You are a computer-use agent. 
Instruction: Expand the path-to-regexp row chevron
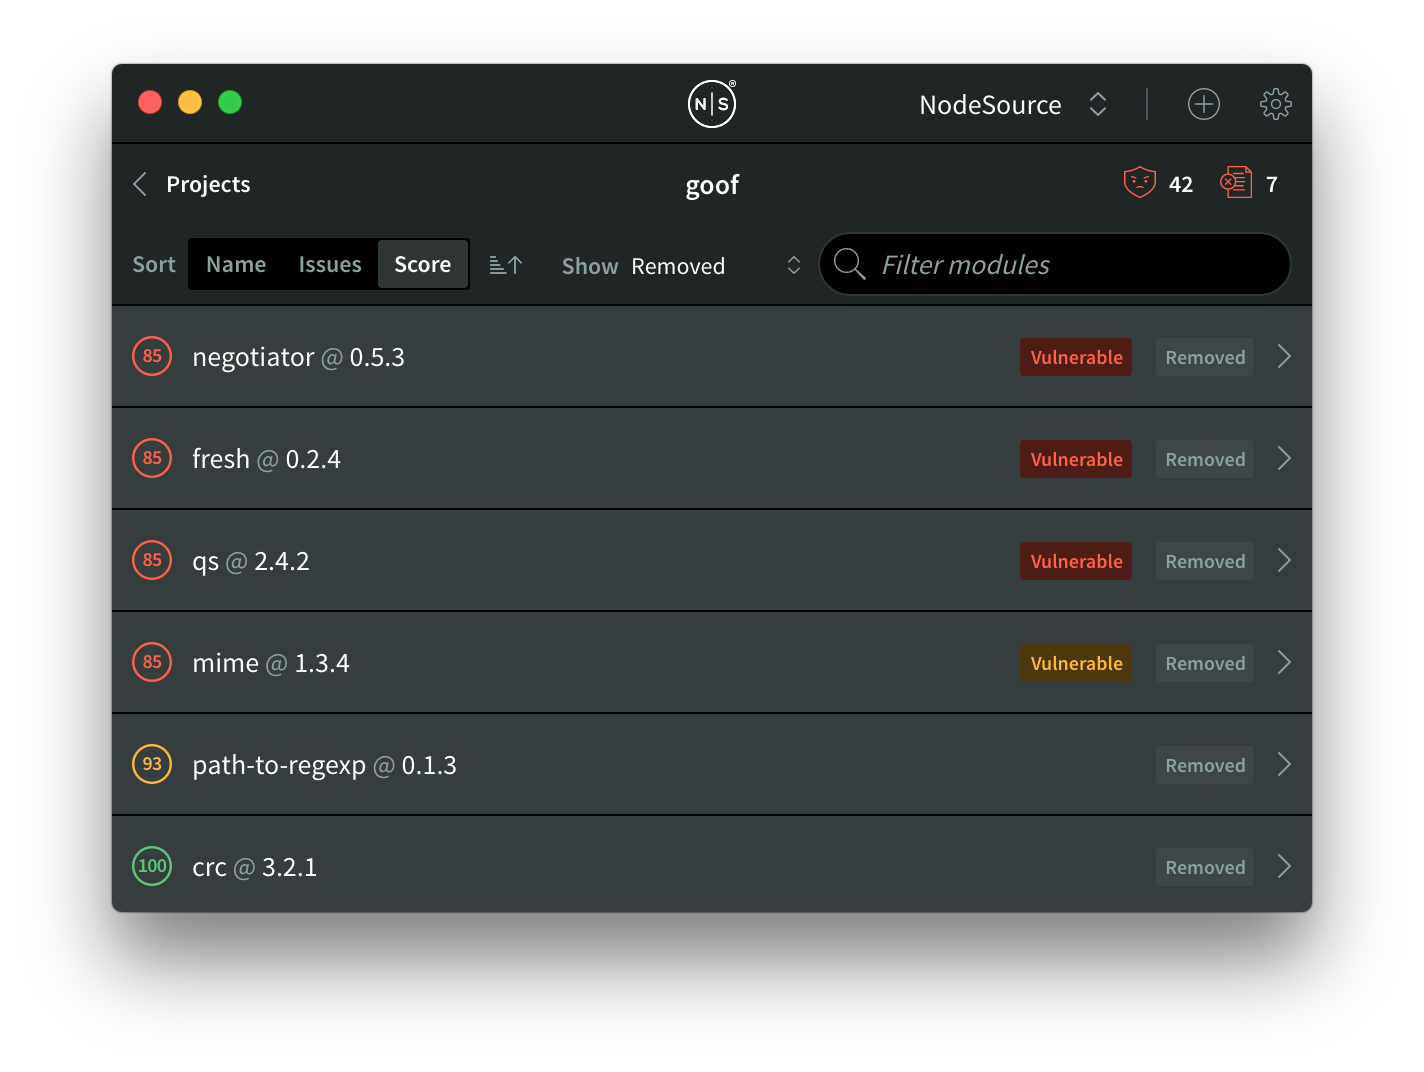[x=1284, y=765]
